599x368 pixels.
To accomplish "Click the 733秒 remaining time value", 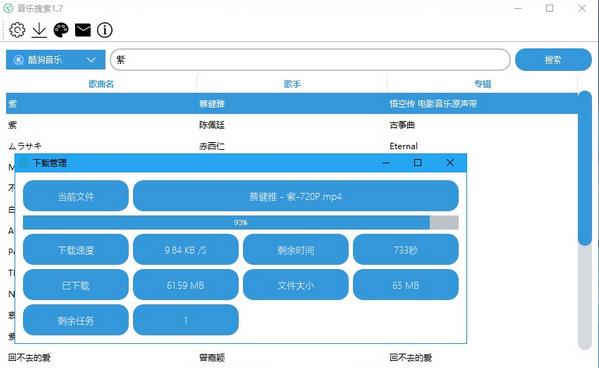I will pos(406,250).
